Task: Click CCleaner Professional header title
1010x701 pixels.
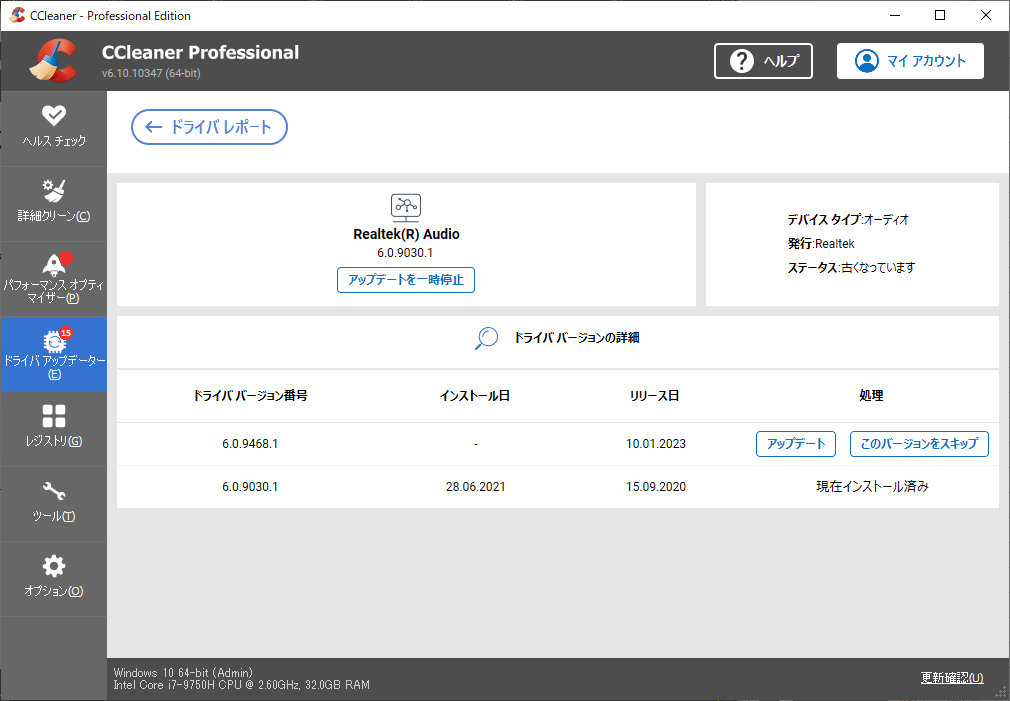Action: click(x=200, y=52)
